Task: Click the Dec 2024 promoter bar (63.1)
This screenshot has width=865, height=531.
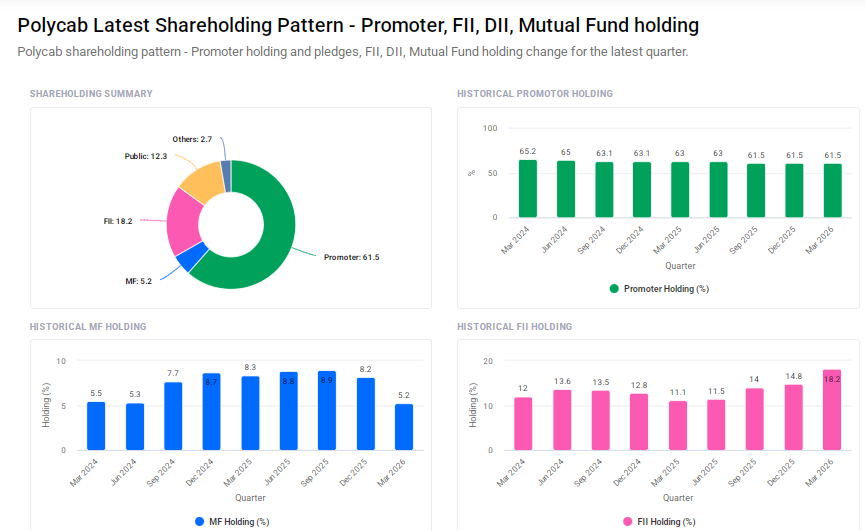Action: click(x=642, y=190)
